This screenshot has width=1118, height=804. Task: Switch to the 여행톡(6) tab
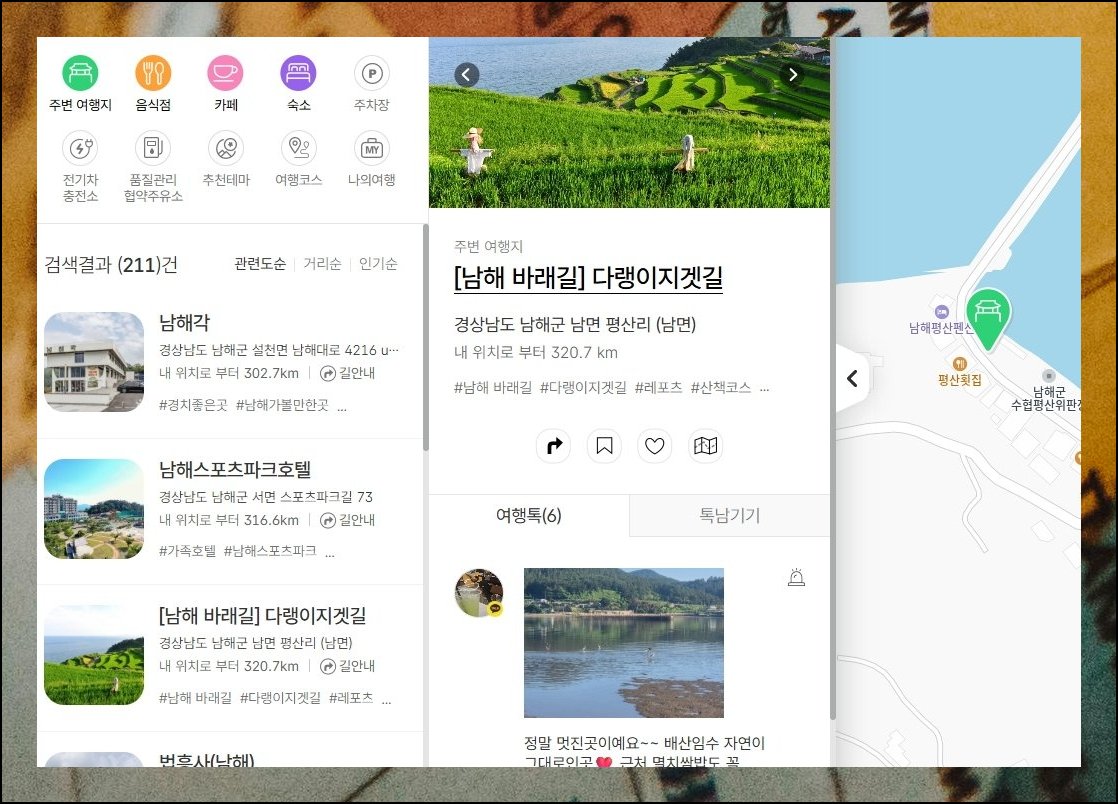click(529, 515)
